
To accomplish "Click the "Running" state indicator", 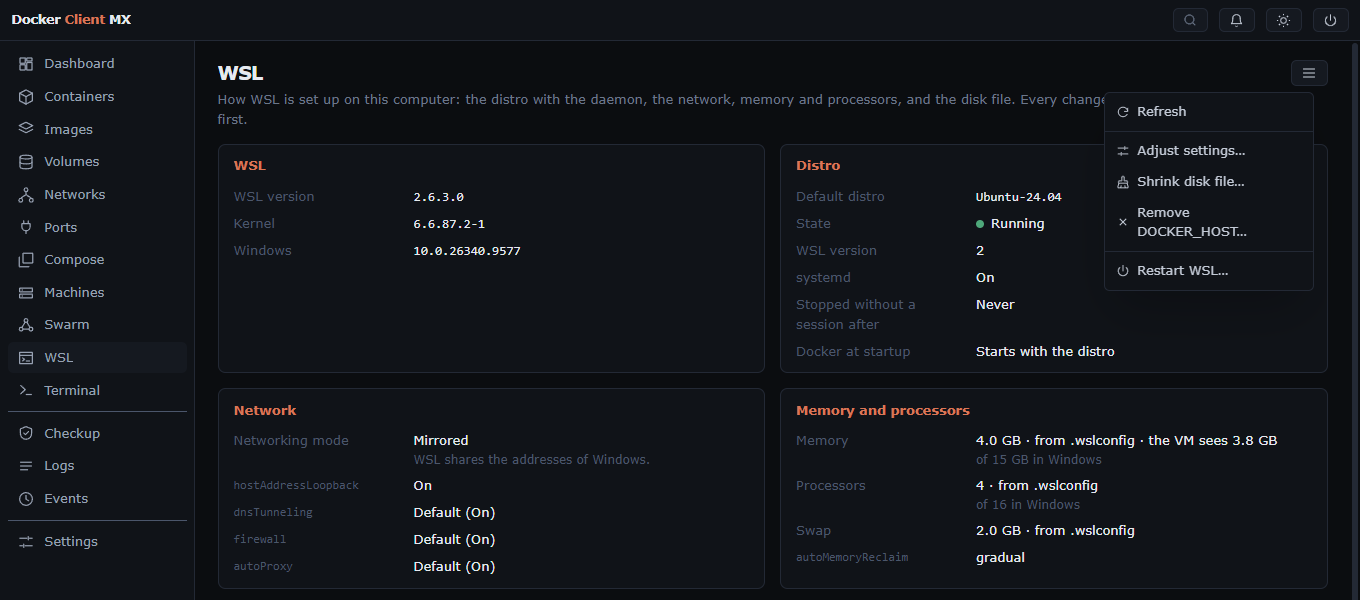I will [1010, 224].
